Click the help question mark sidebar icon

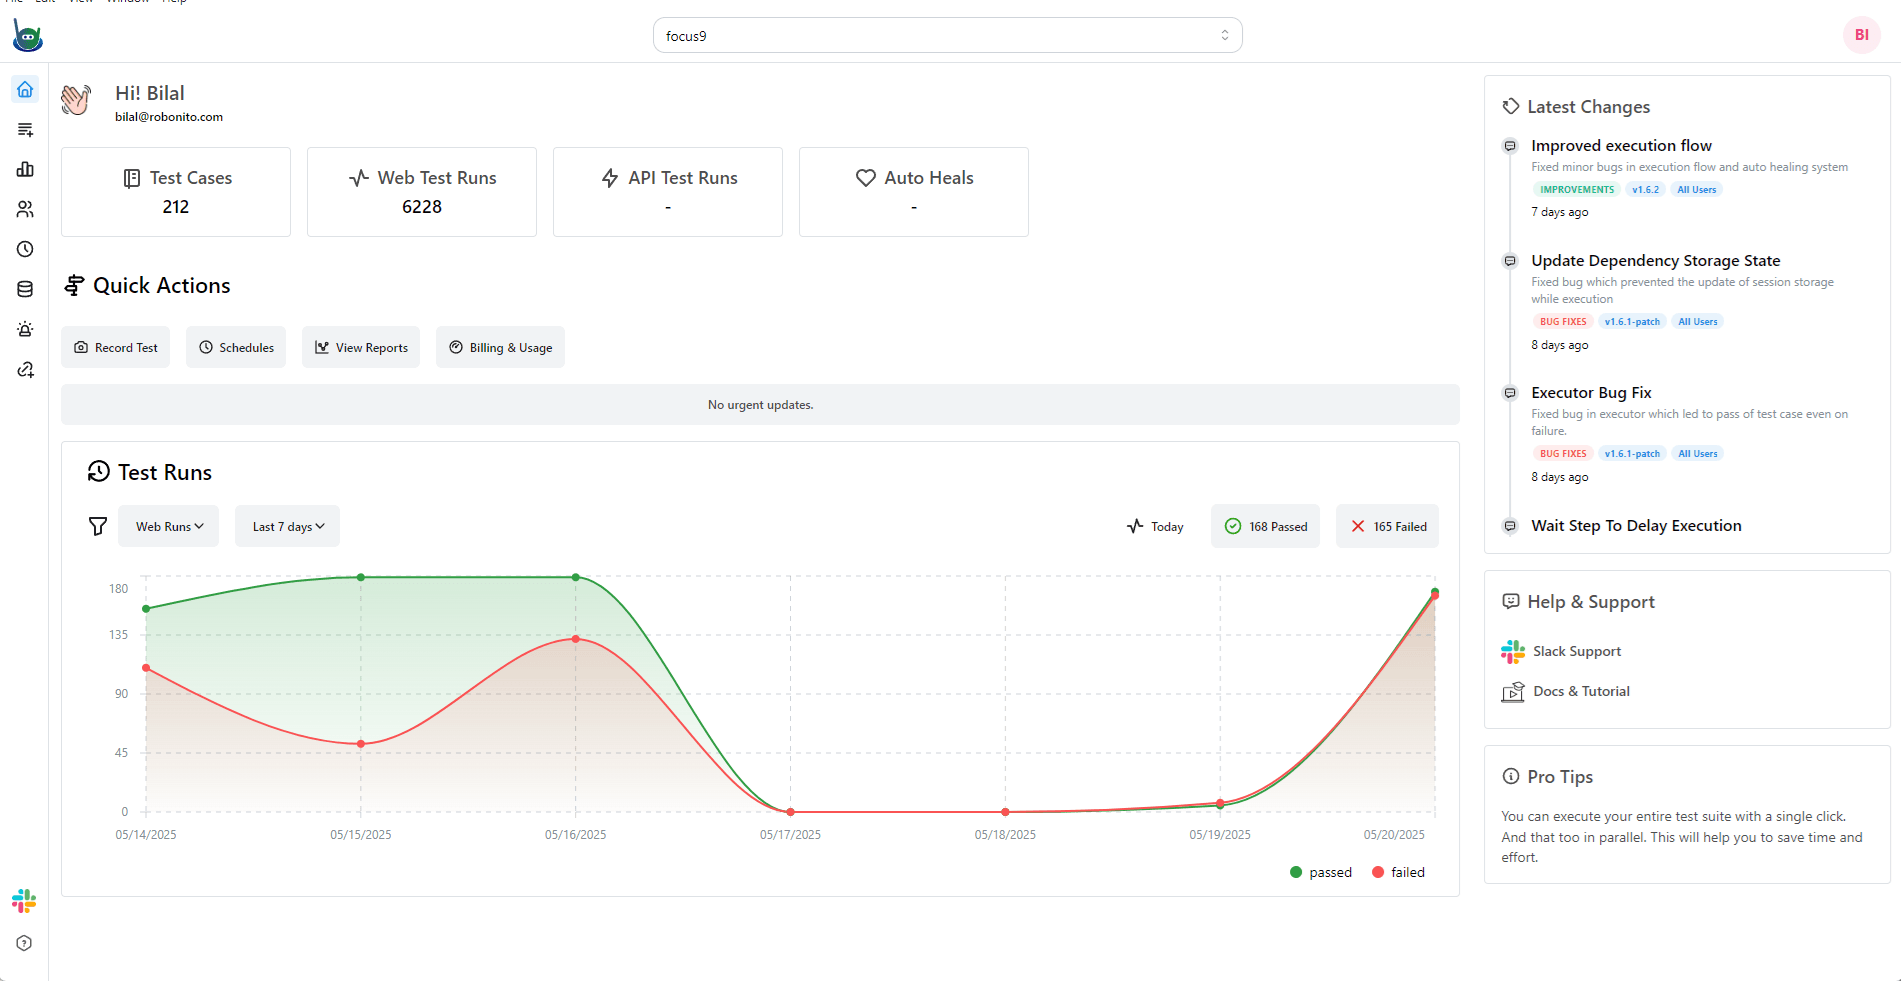click(24, 943)
